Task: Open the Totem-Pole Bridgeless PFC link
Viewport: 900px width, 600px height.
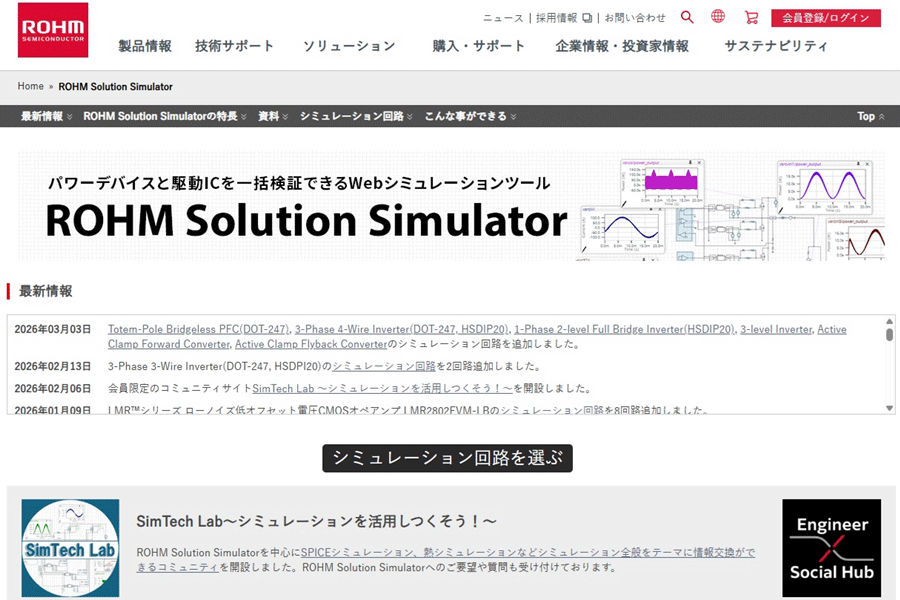Action: click(198, 329)
